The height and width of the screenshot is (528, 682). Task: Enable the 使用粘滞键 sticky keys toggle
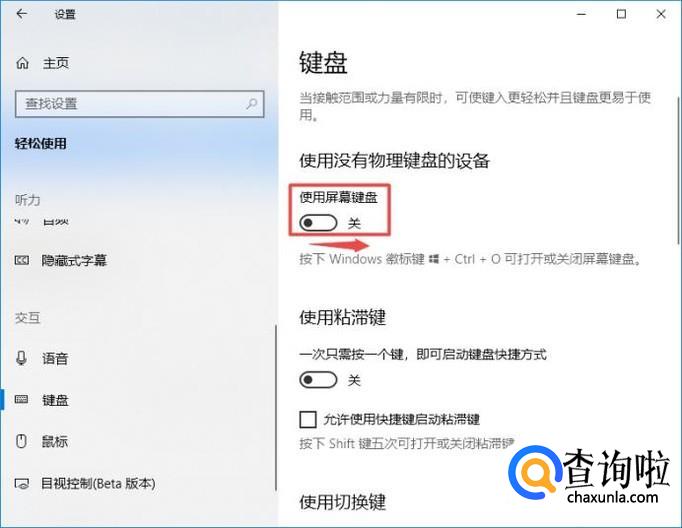pos(318,380)
